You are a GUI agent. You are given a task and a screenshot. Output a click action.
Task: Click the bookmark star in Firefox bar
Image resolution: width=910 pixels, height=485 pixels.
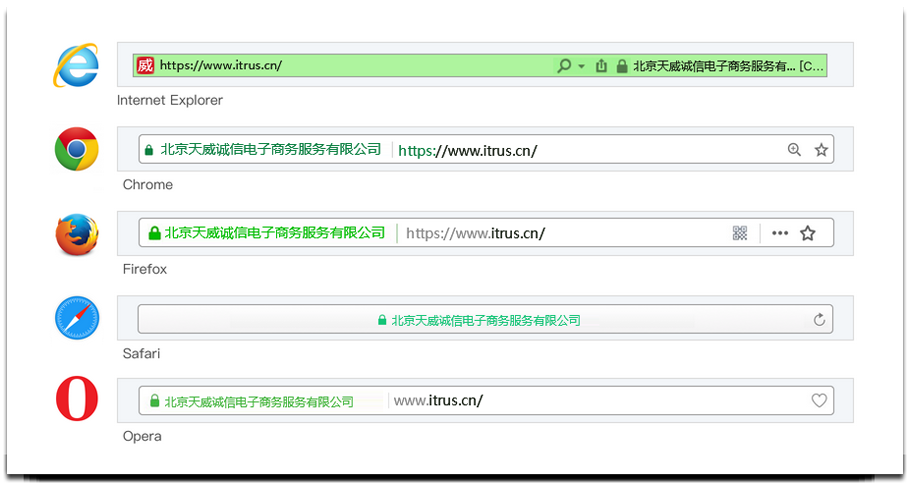[x=808, y=233]
